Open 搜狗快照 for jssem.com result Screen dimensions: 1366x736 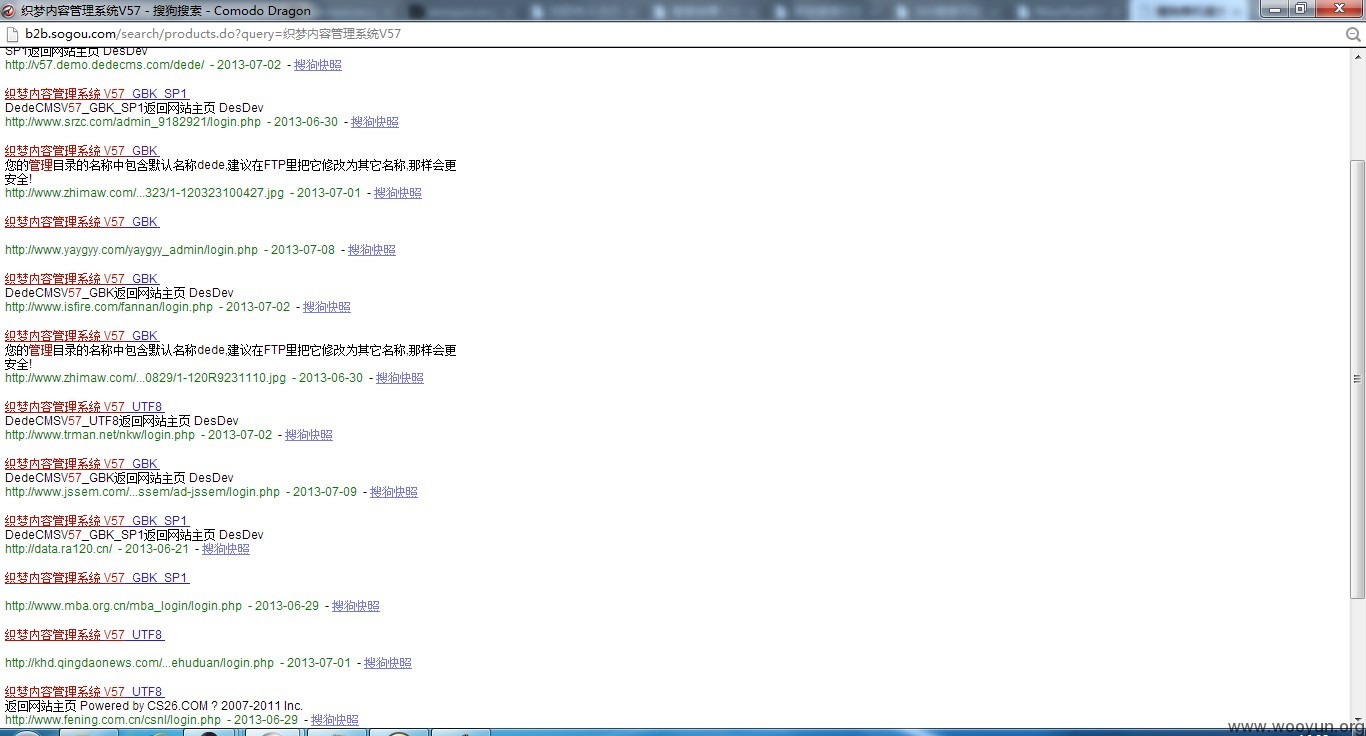click(394, 492)
